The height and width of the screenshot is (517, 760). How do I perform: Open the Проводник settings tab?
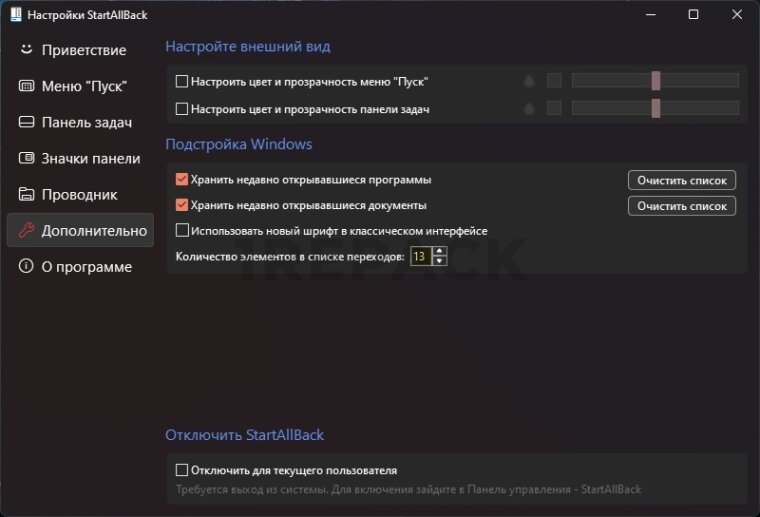tap(79, 194)
